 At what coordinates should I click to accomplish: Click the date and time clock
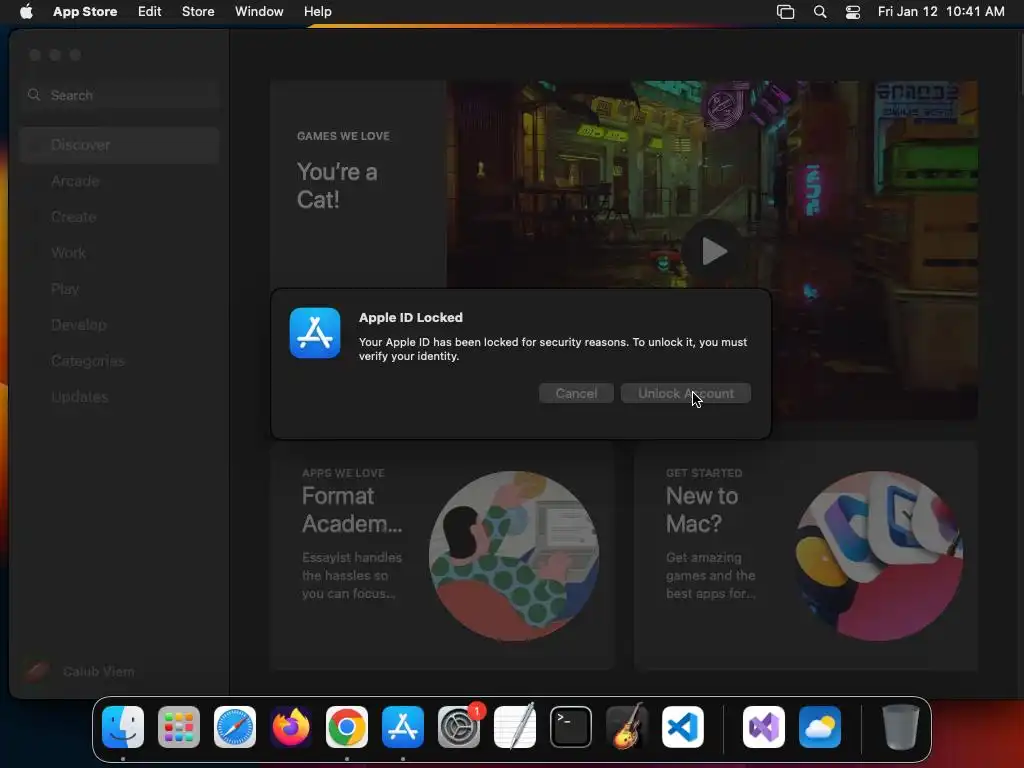click(x=941, y=11)
